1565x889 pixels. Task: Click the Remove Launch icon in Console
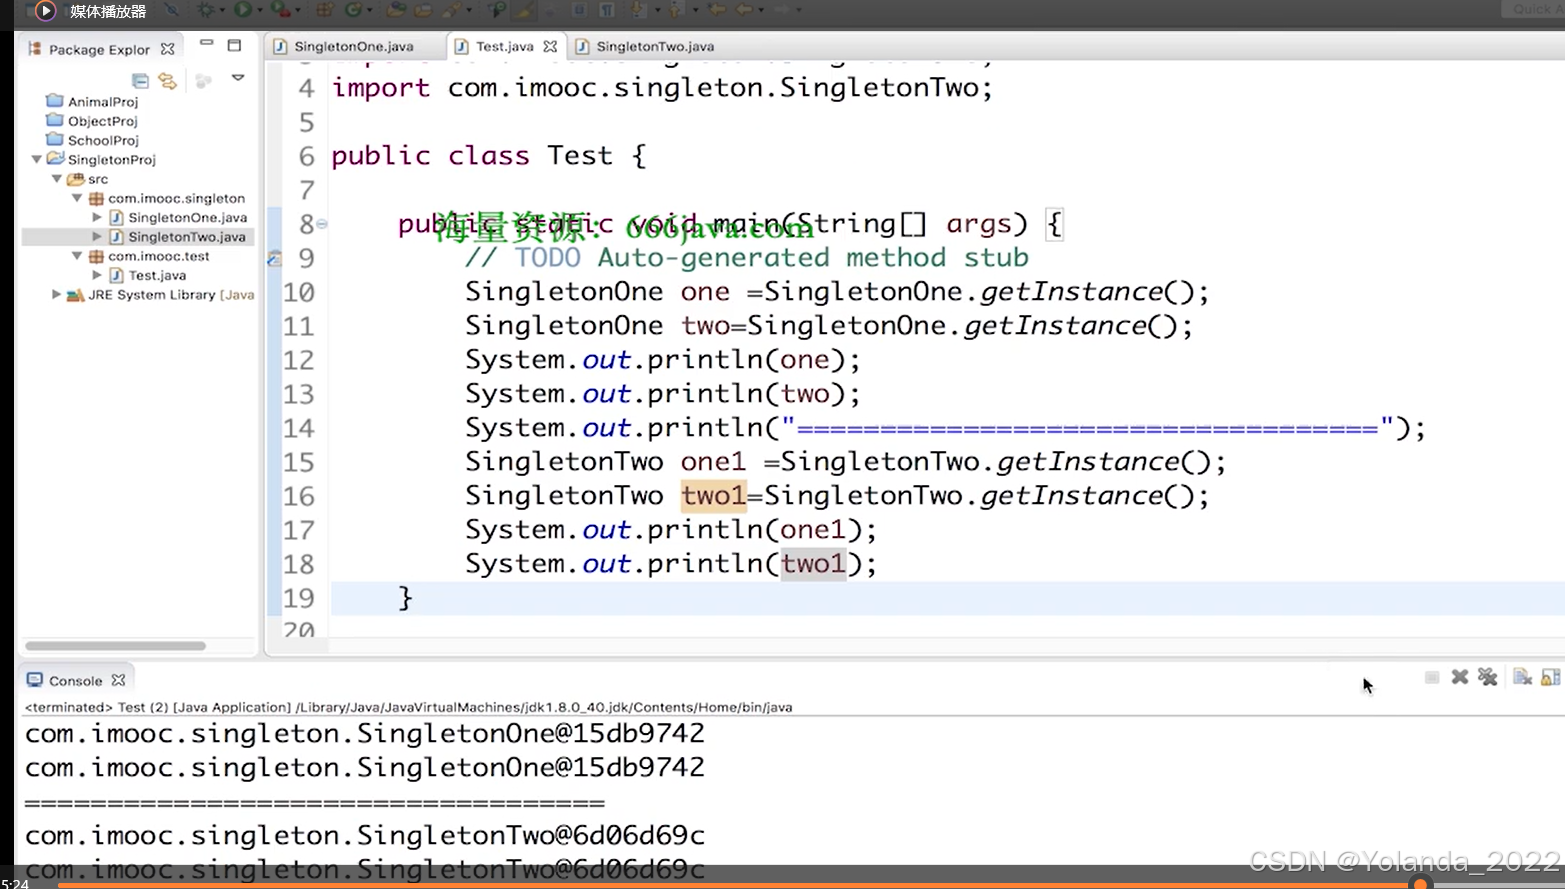pyautogui.click(x=1460, y=678)
